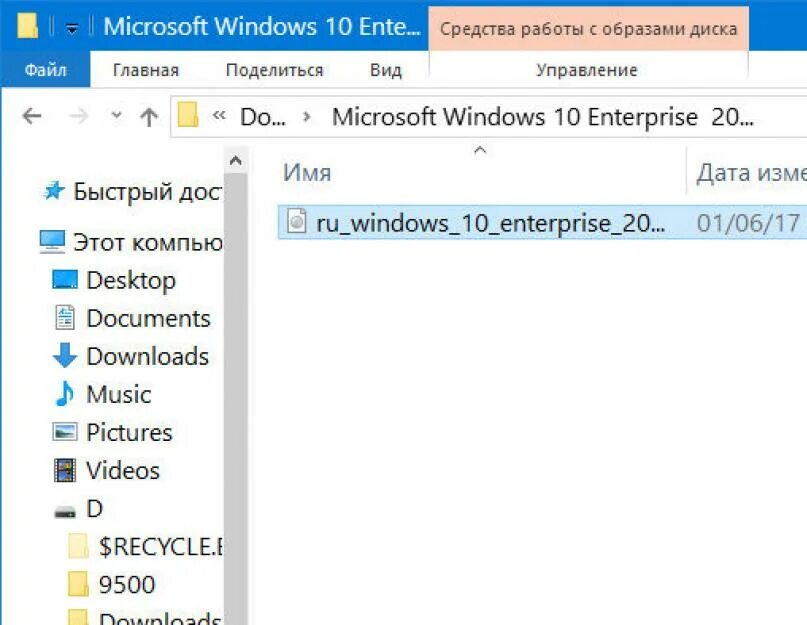807x625 pixels.
Task: Open Pictures in the navigation pane
Action: click(129, 432)
